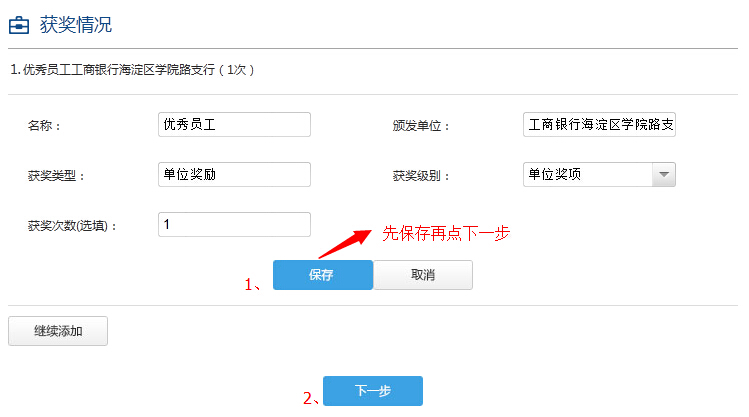Click the 颁发单位 label
The width and height of the screenshot is (749, 417).
pos(422,126)
